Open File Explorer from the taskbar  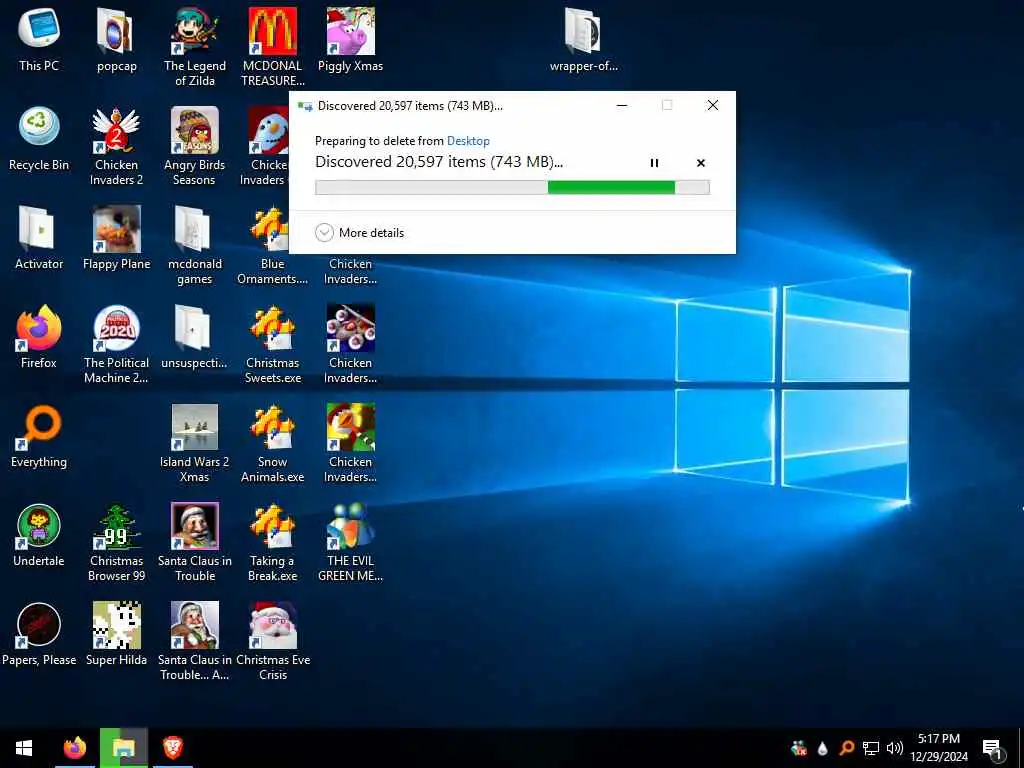click(123, 748)
